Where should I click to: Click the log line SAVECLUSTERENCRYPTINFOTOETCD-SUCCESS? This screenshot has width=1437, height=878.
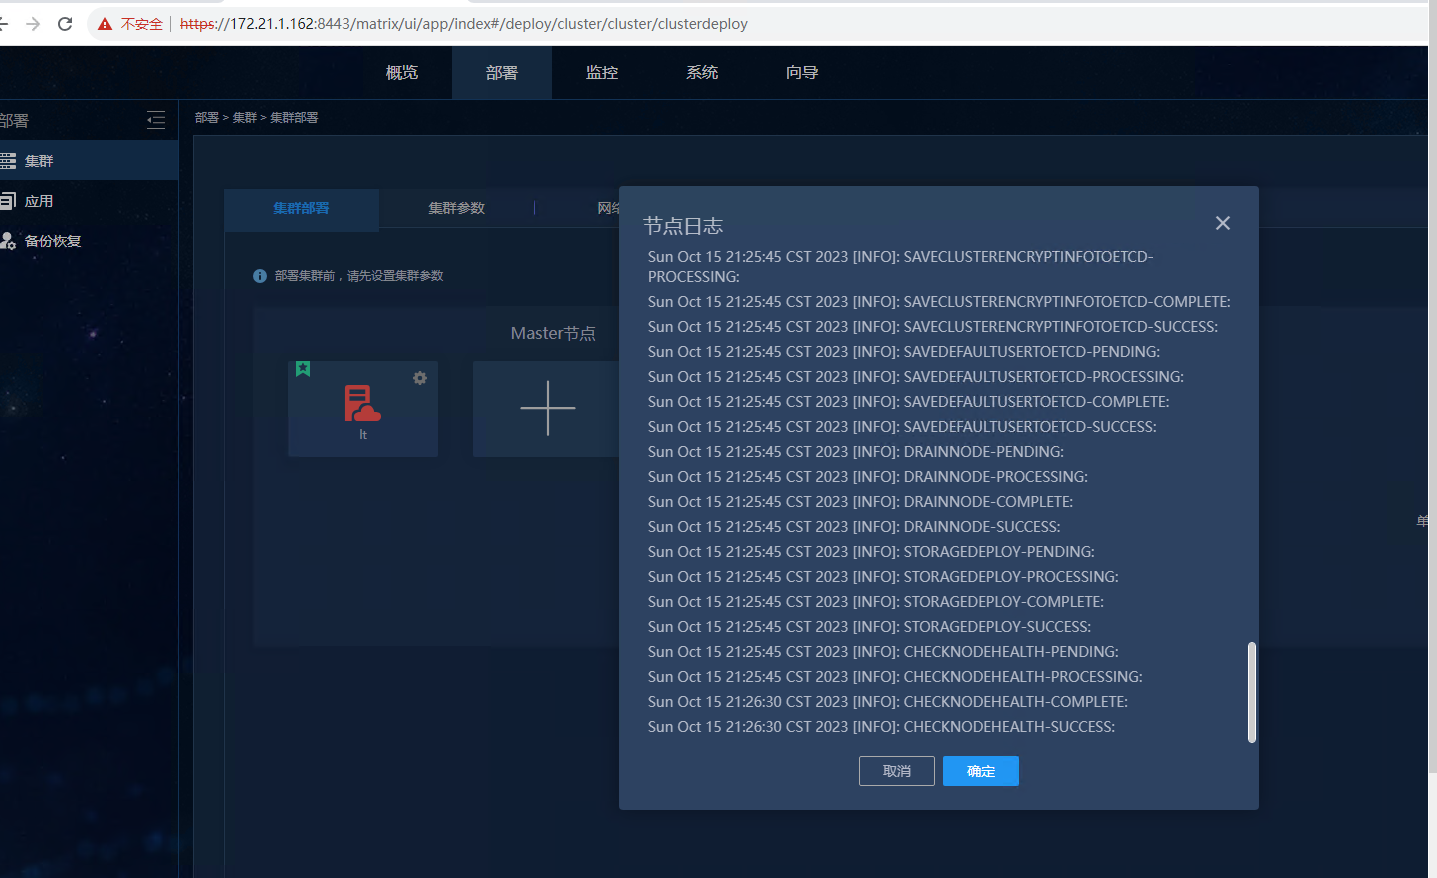pyautogui.click(x=933, y=327)
